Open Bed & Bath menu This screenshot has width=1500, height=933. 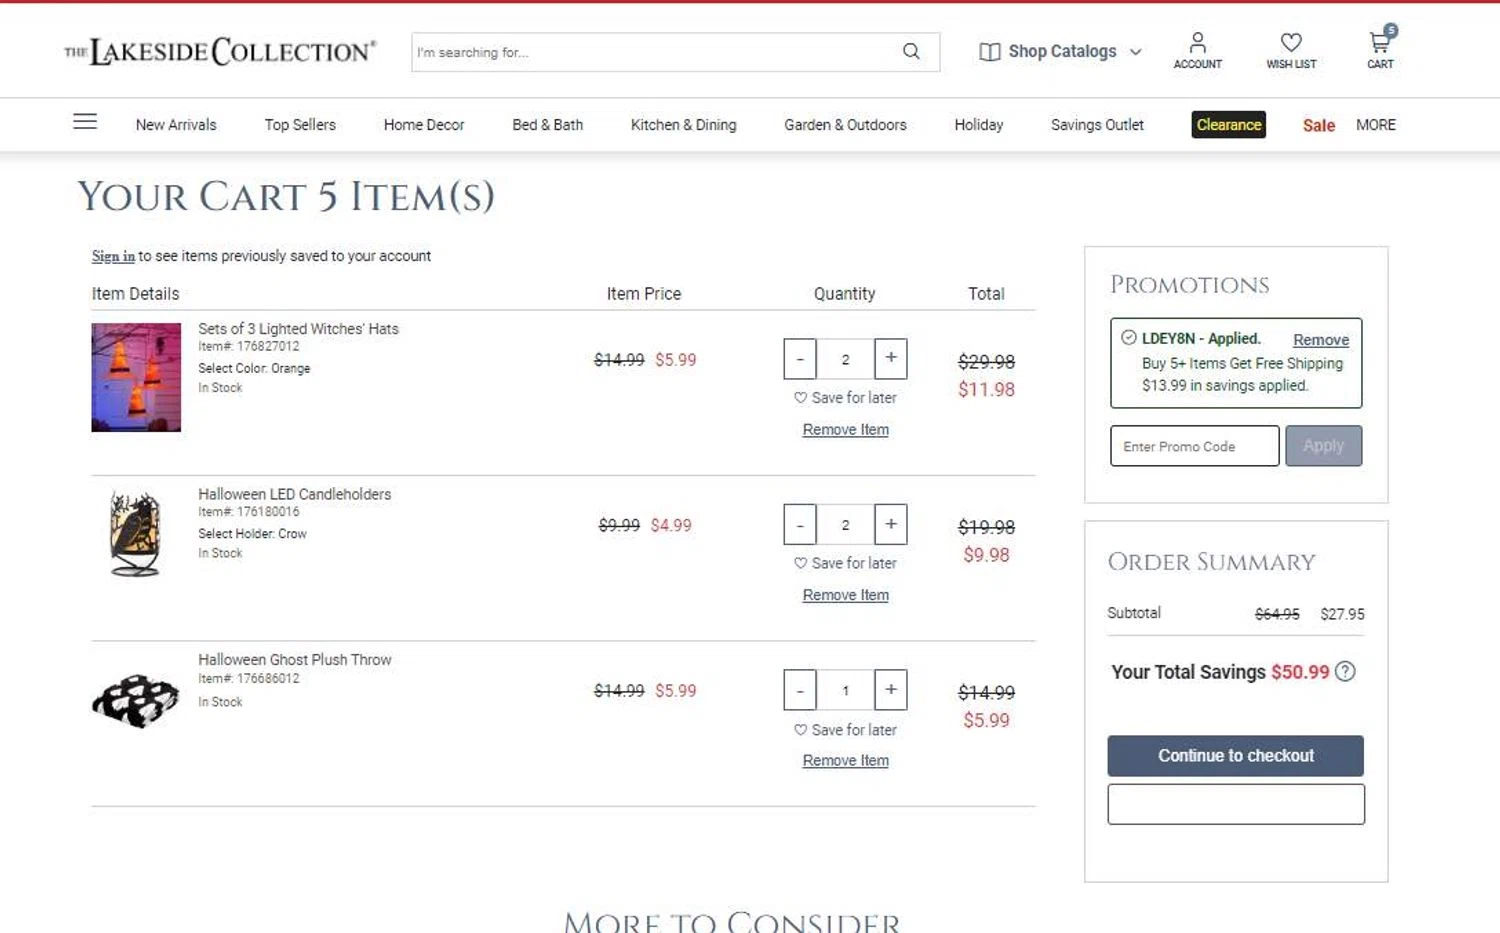point(547,125)
